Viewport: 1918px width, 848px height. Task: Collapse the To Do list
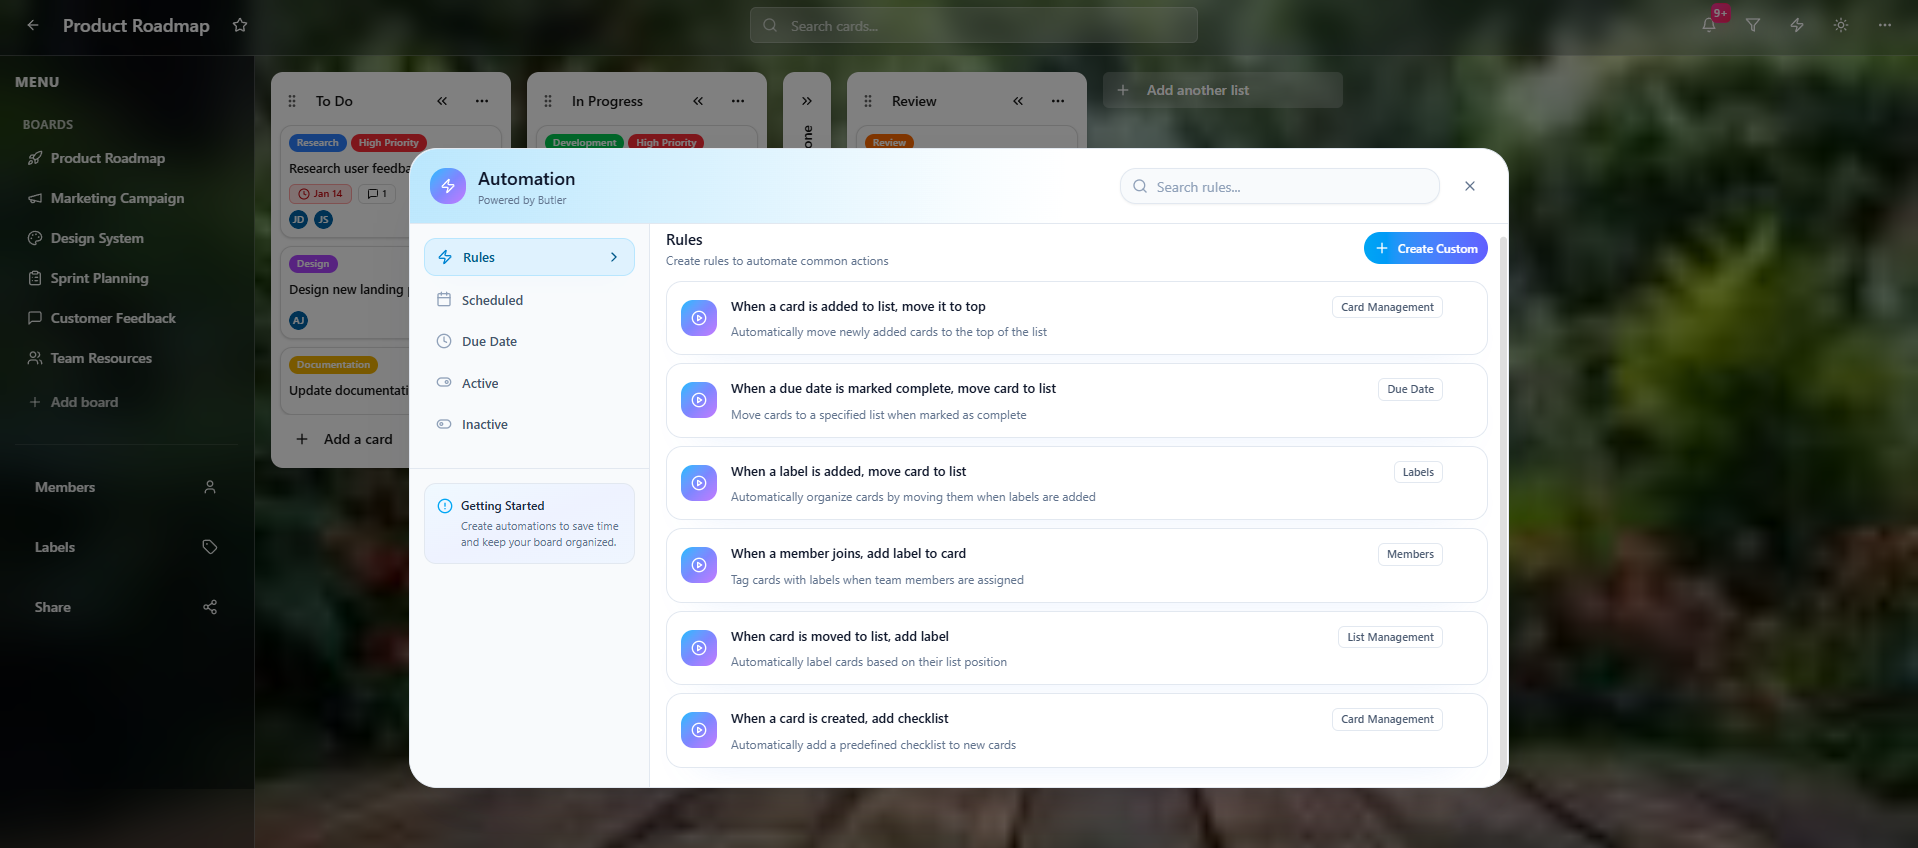click(x=442, y=101)
